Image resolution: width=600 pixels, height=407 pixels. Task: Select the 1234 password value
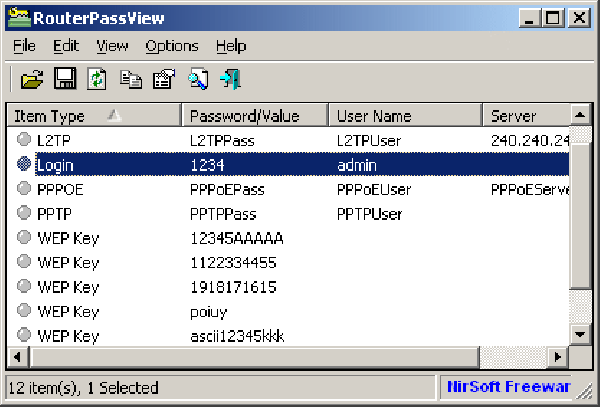click(207, 165)
